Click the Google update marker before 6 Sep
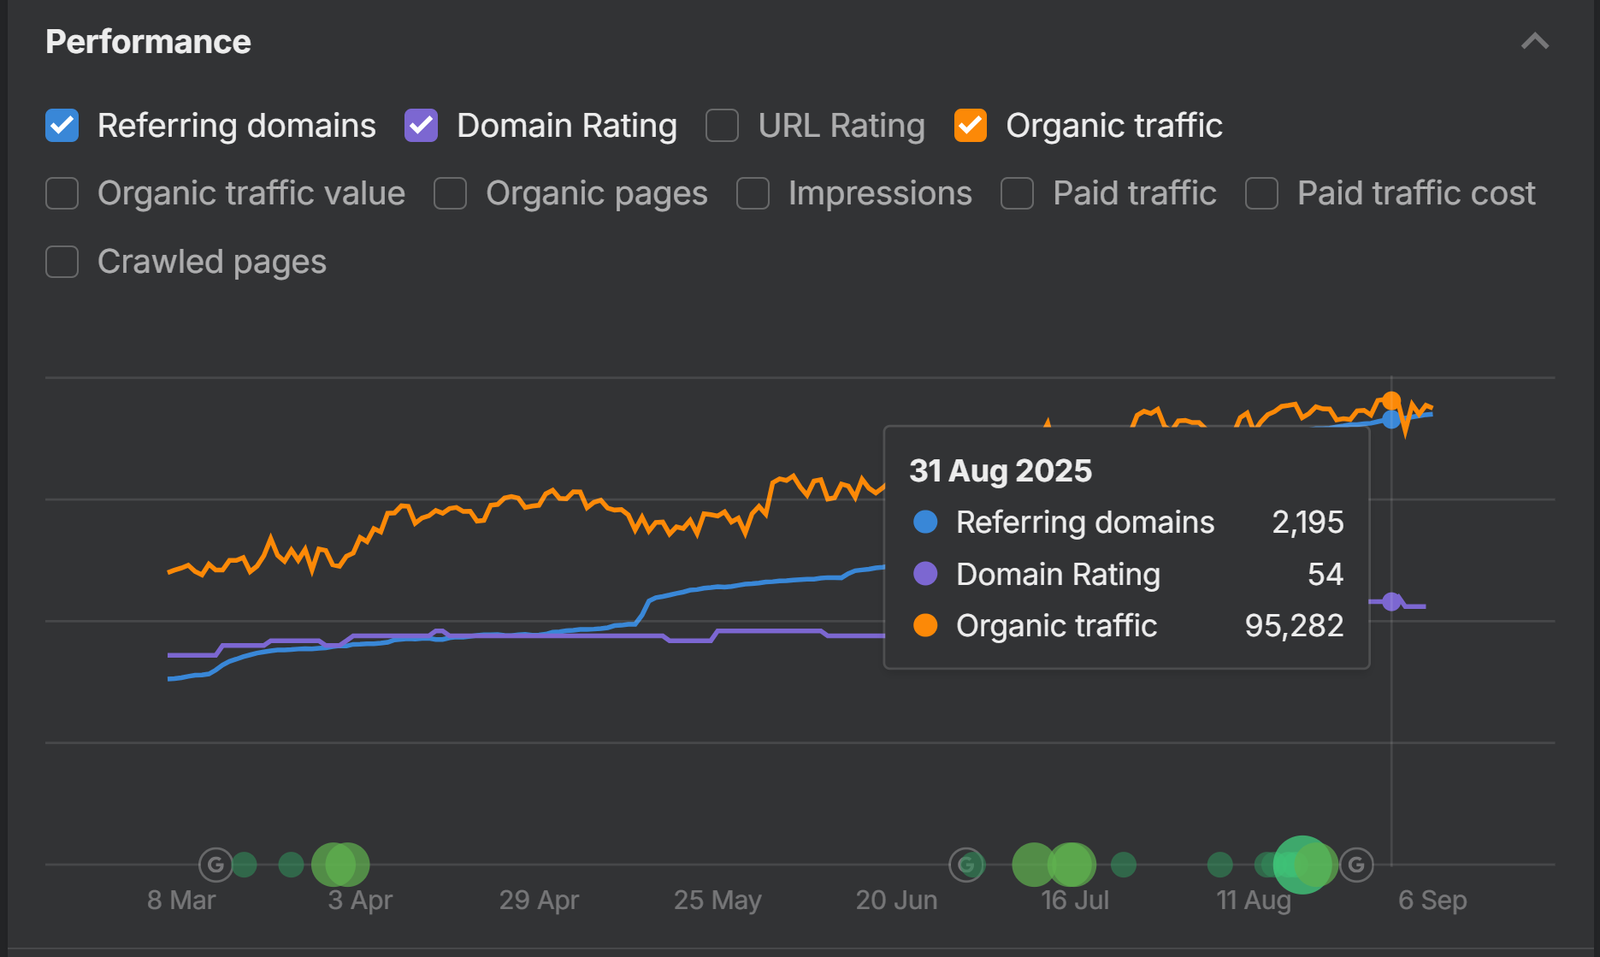 [x=1356, y=864]
